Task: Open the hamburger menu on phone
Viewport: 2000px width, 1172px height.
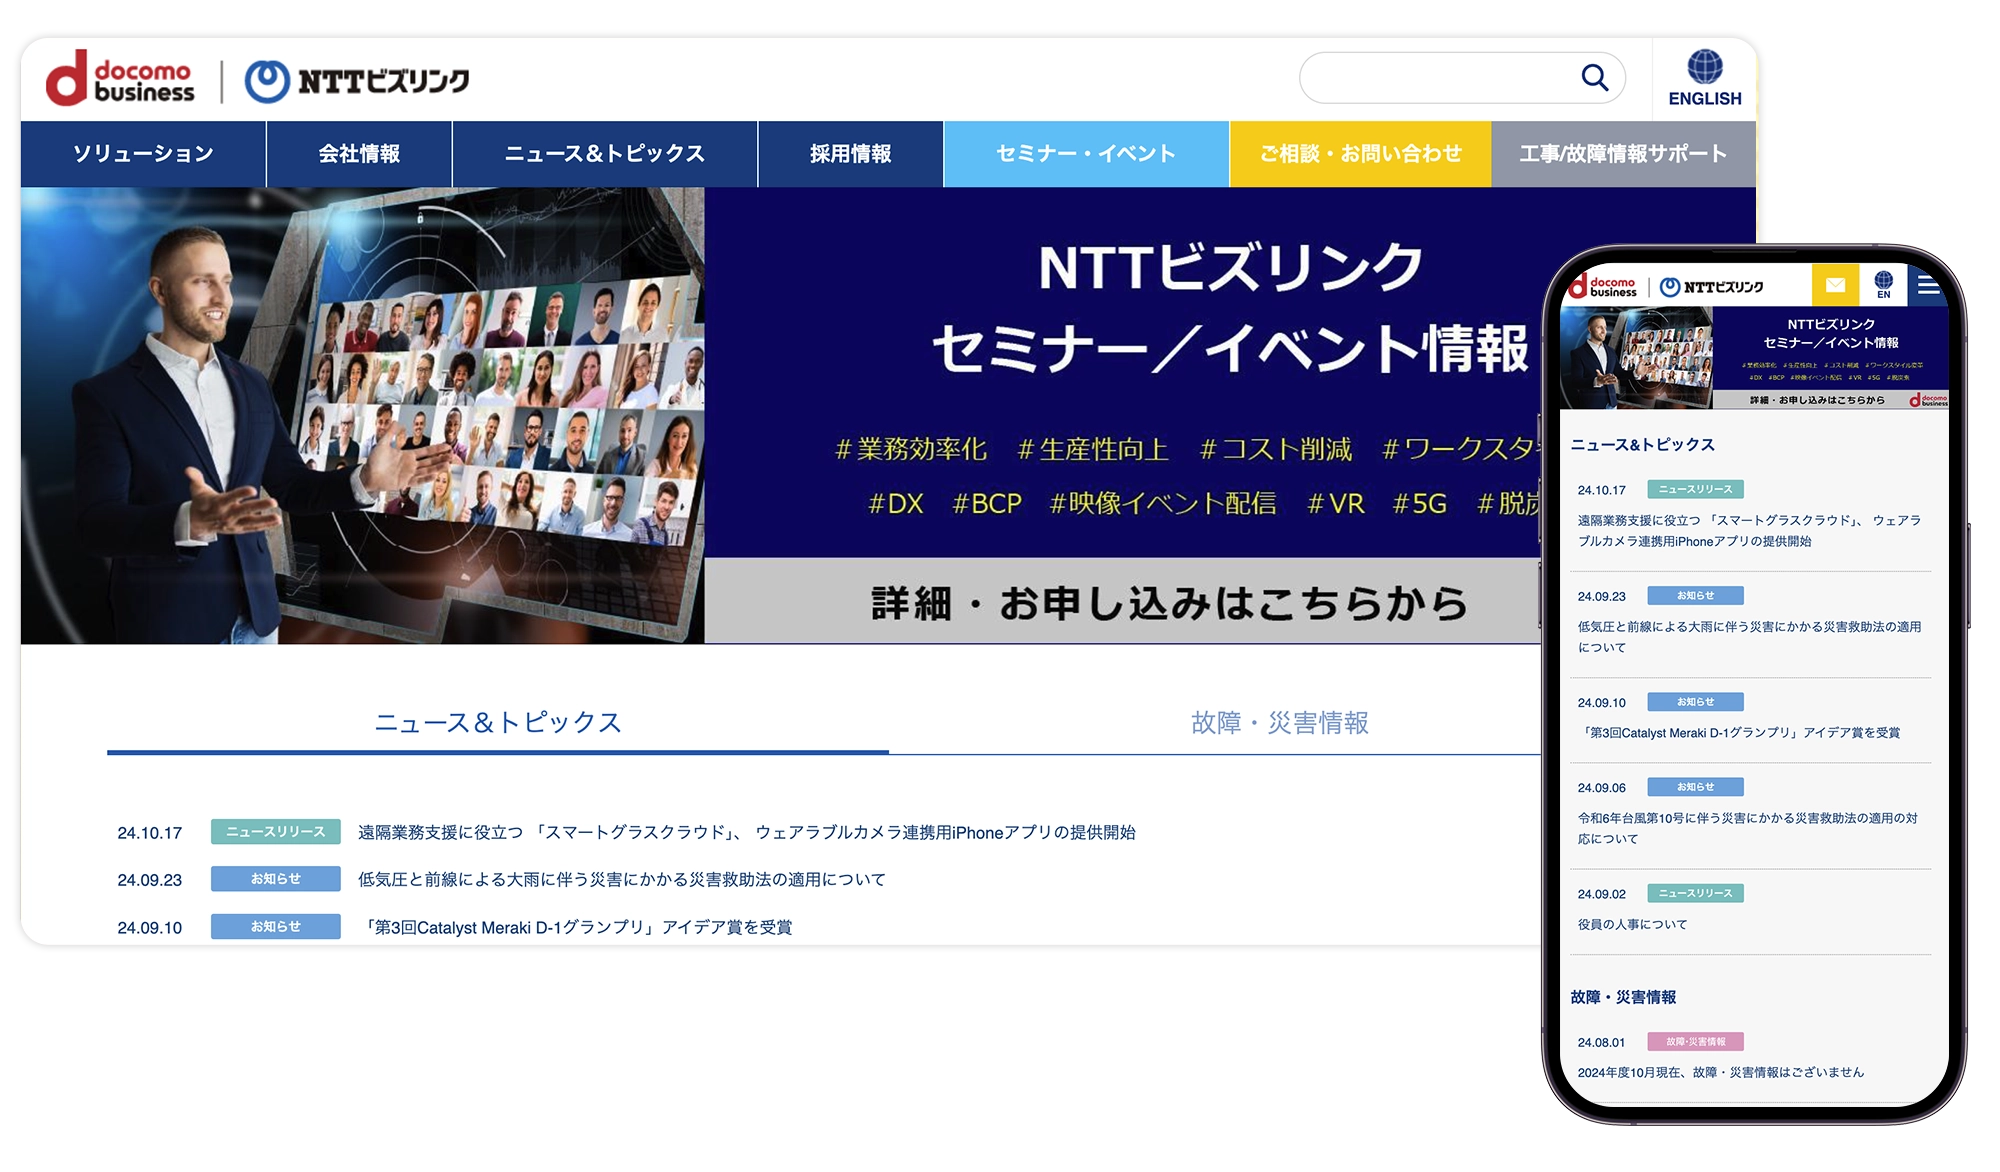Action: point(1928,286)
